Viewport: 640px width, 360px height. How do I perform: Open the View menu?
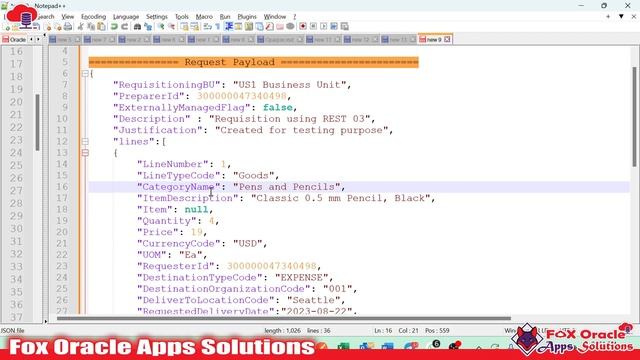[68, 17]
